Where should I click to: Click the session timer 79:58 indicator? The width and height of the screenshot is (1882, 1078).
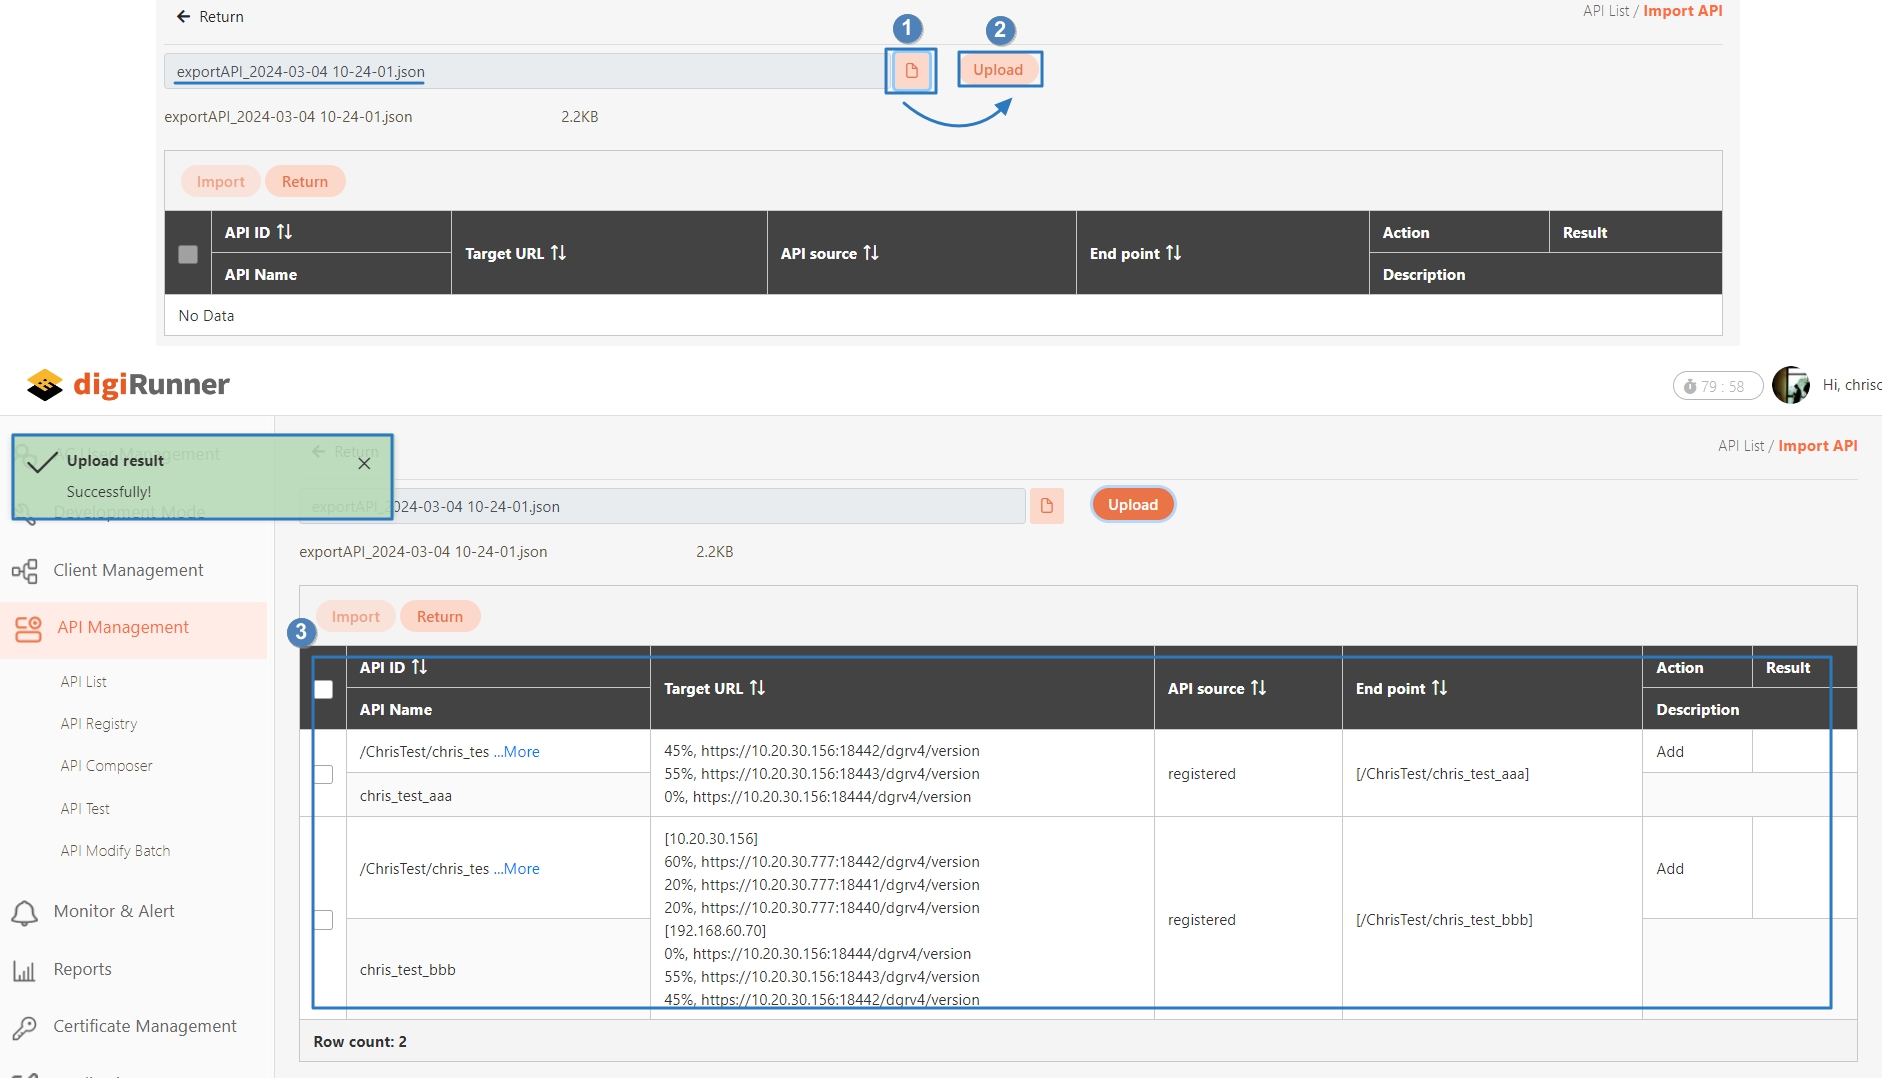(1717, 386)
